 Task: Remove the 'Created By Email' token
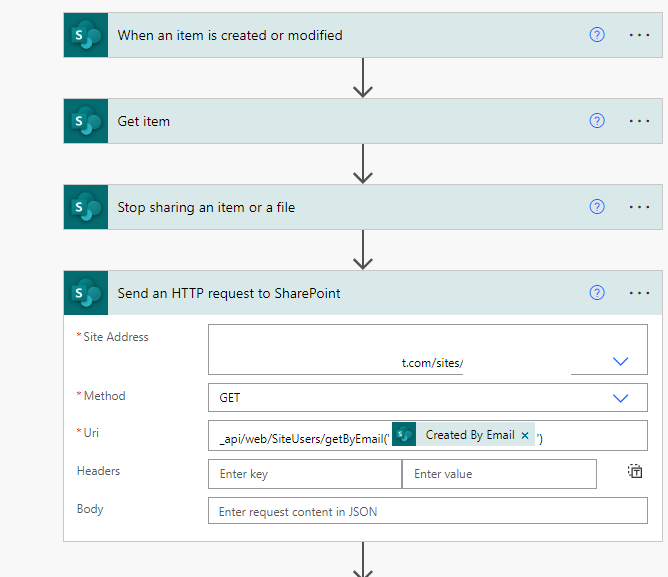525,436
